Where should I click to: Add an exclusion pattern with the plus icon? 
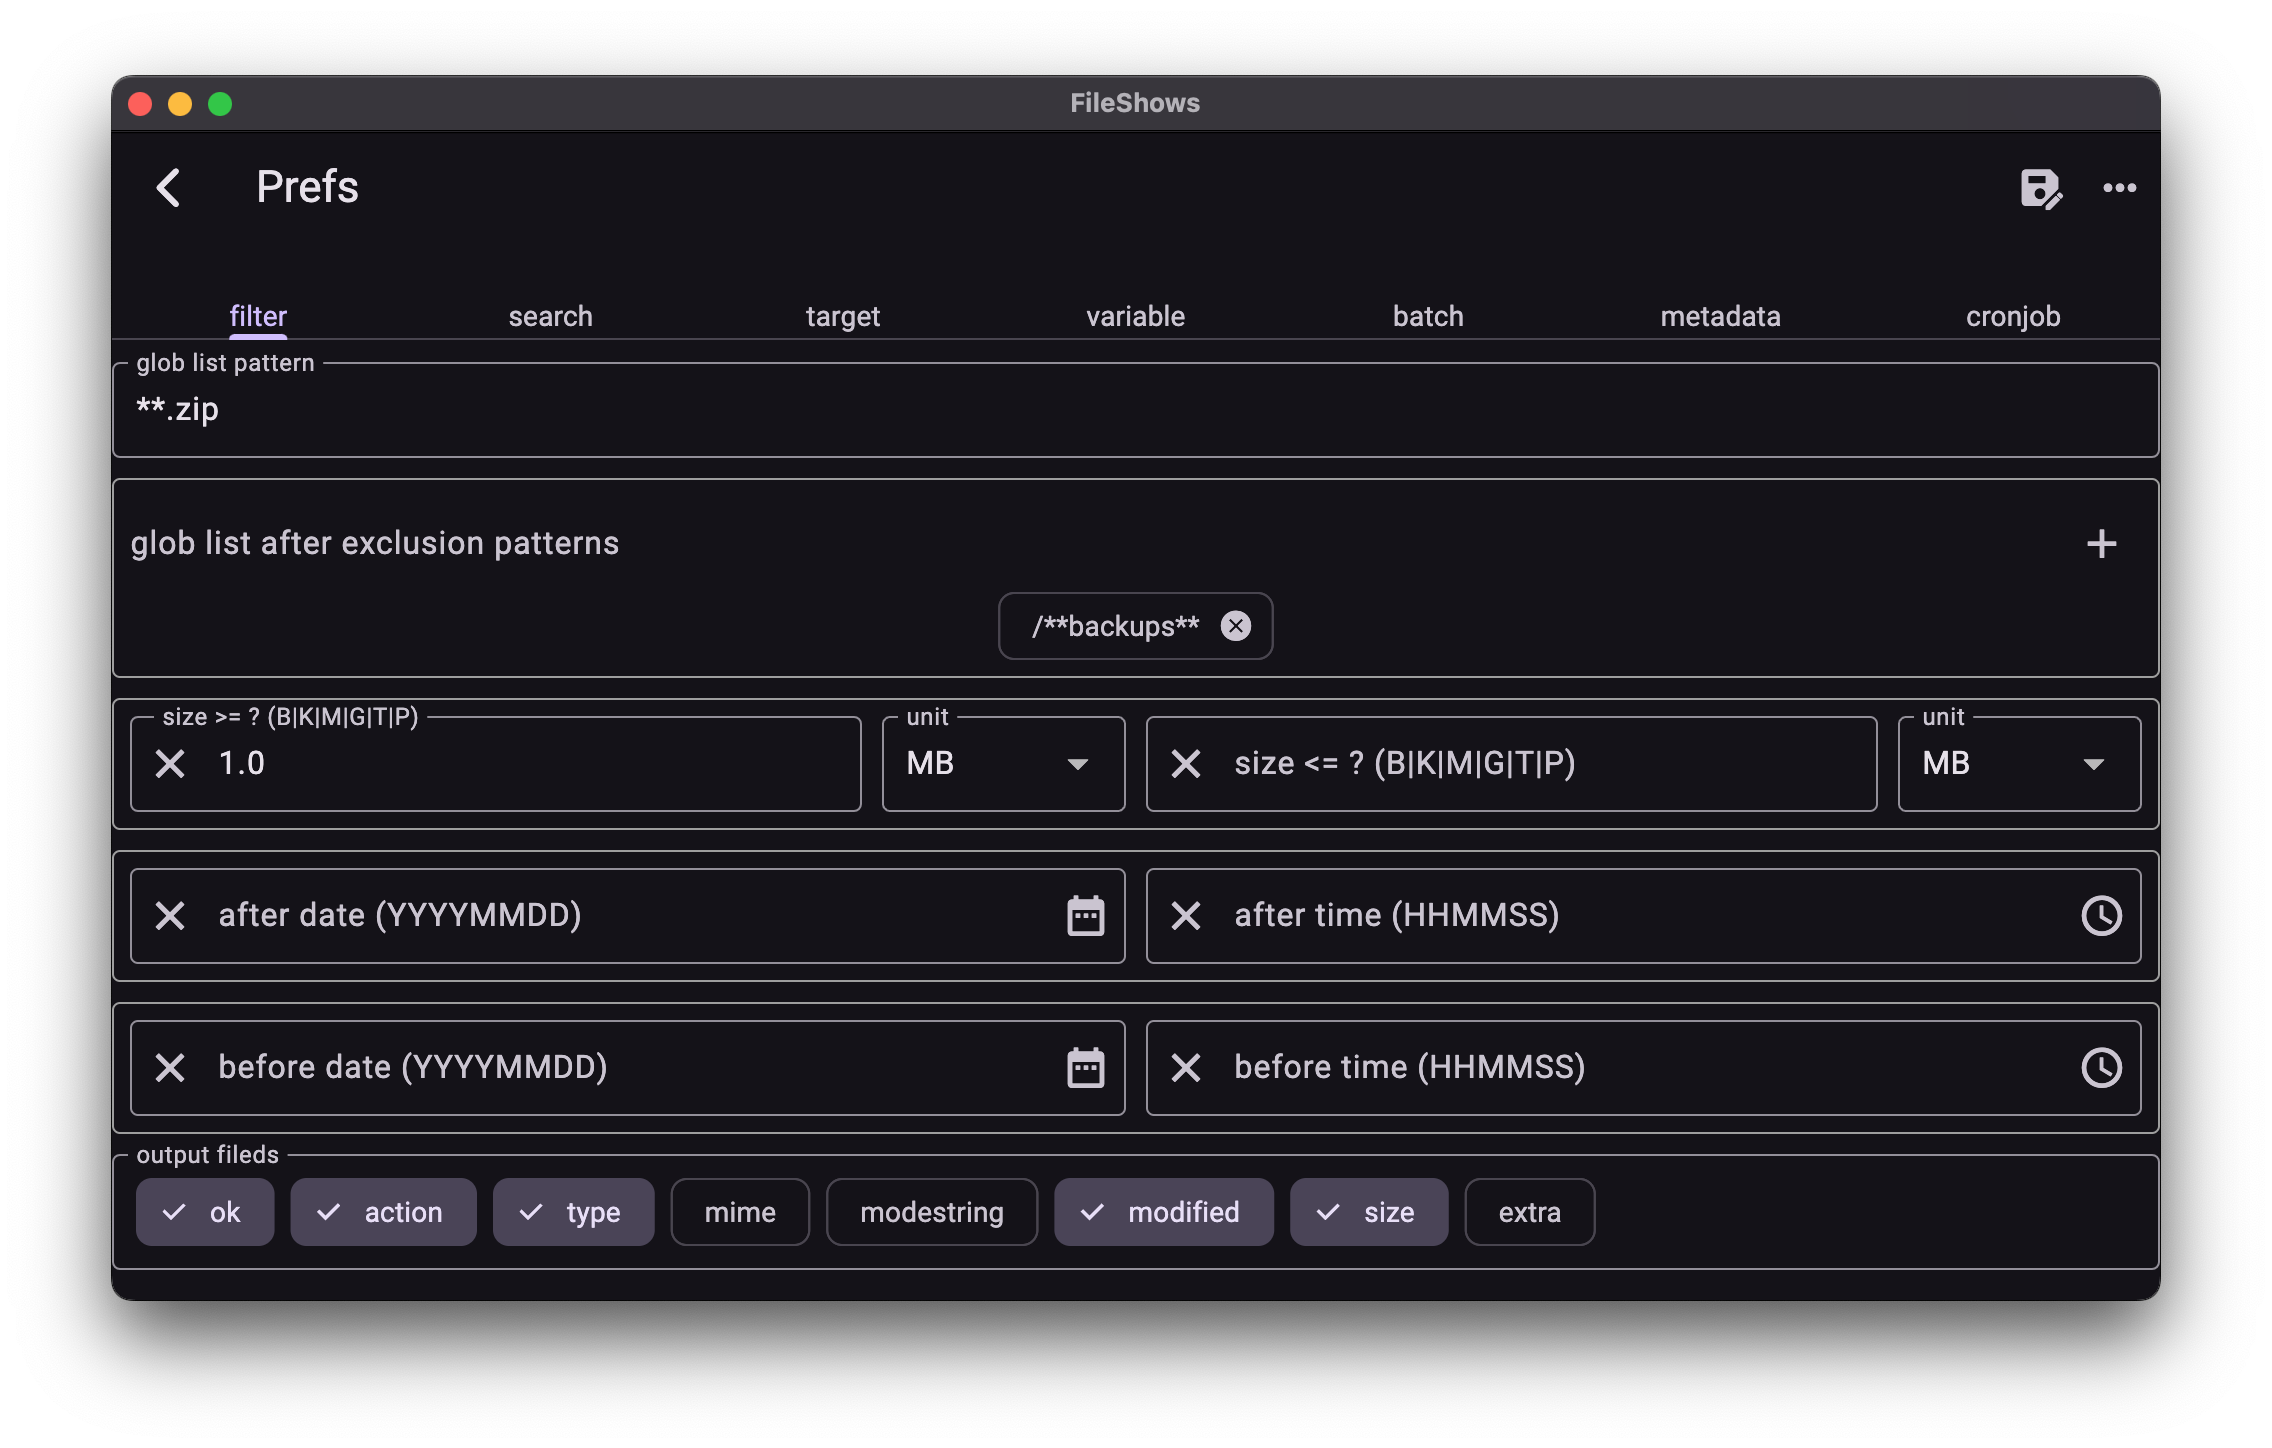tap(2101, 544)
